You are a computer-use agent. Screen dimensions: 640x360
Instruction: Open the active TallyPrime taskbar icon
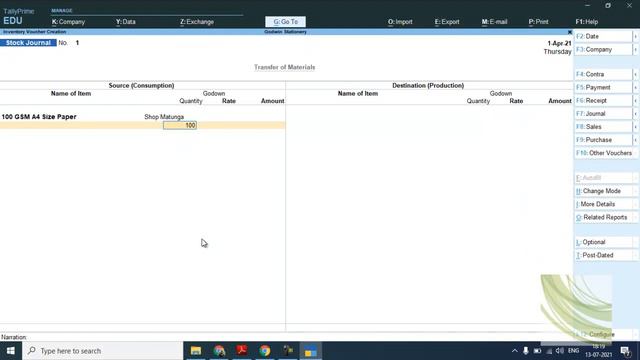(x=311, y=351)
